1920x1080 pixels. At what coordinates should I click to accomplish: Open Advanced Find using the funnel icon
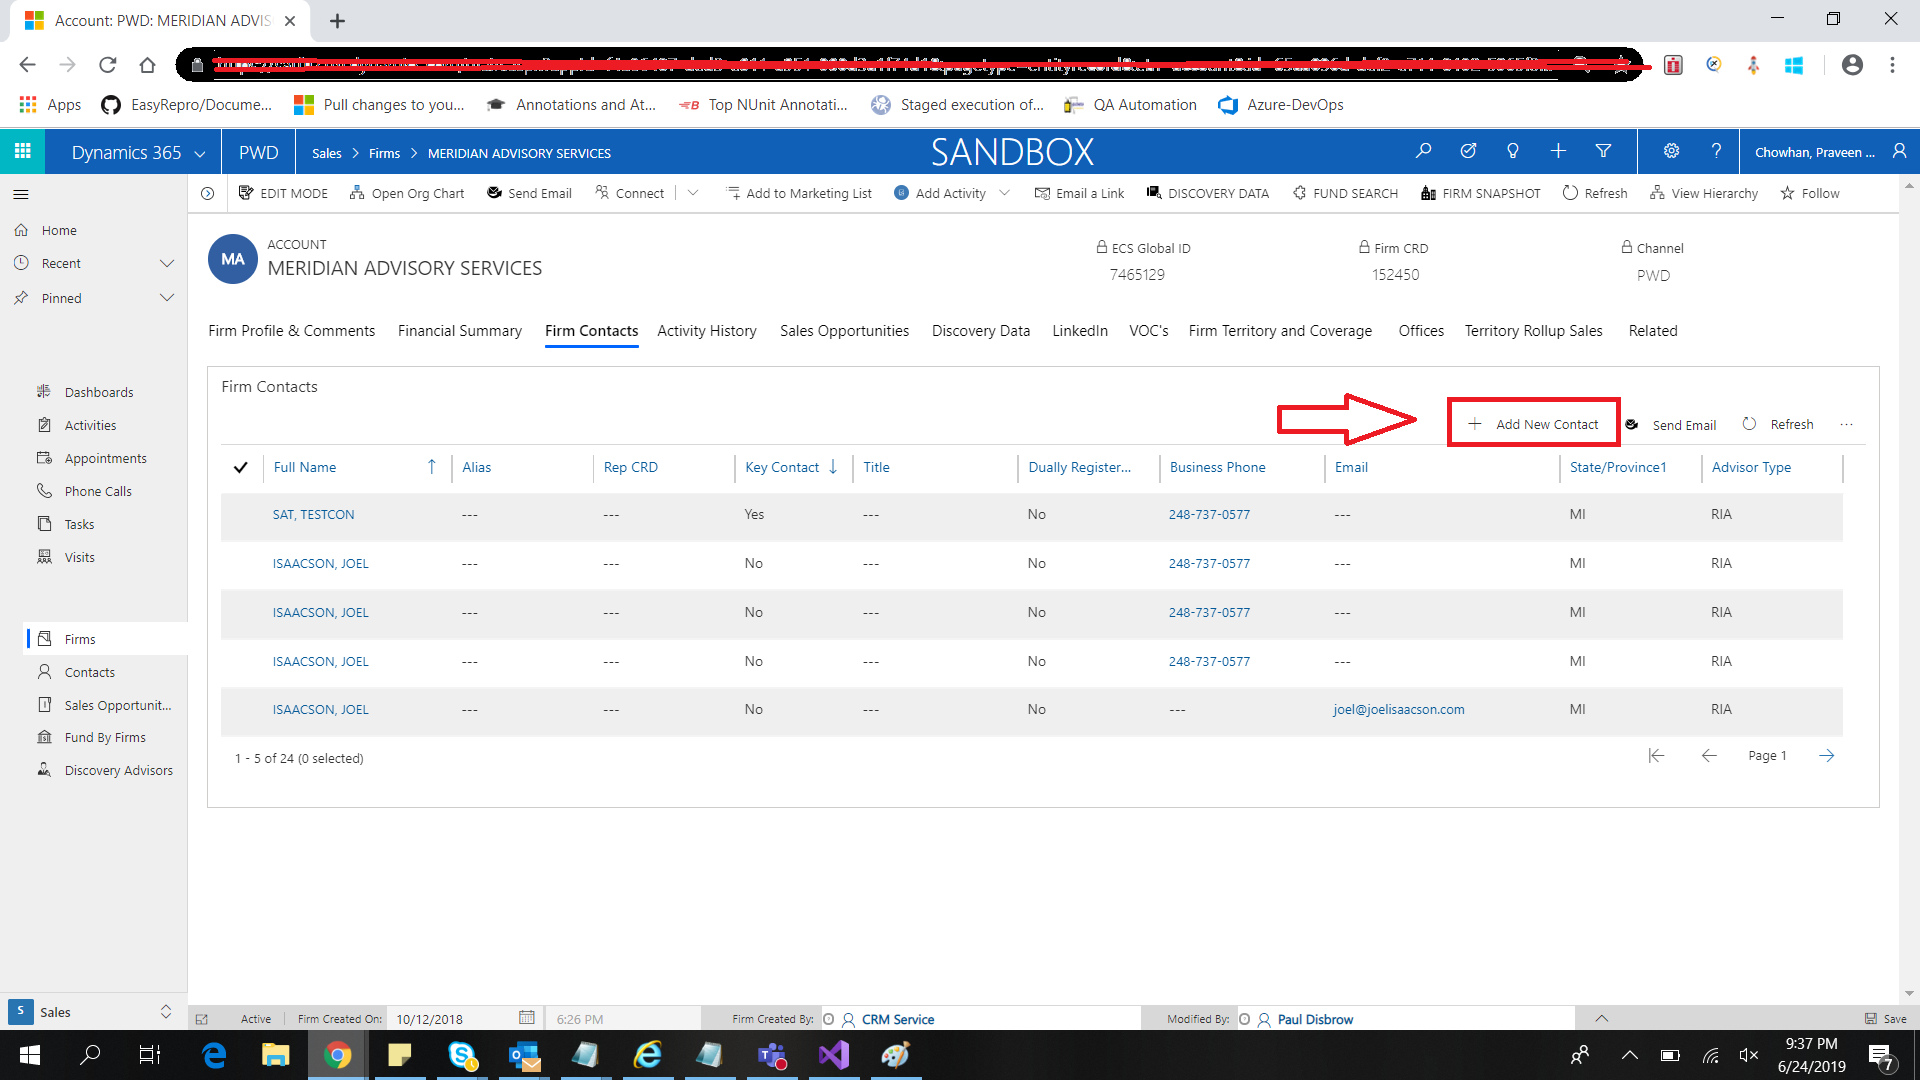1603,151
